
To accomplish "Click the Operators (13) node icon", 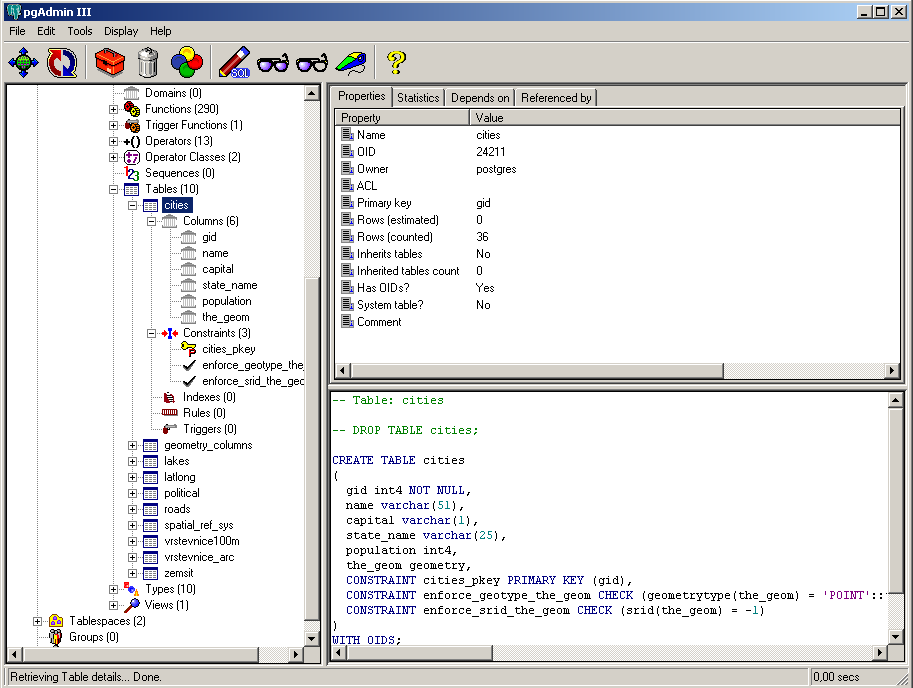I will pyautogui.click(x=132, y=141).
